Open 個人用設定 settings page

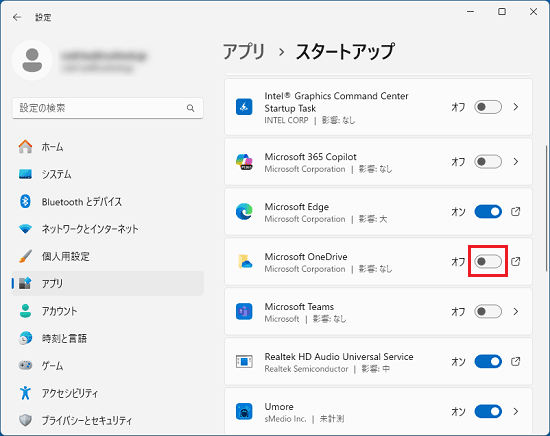pos(108,256)
